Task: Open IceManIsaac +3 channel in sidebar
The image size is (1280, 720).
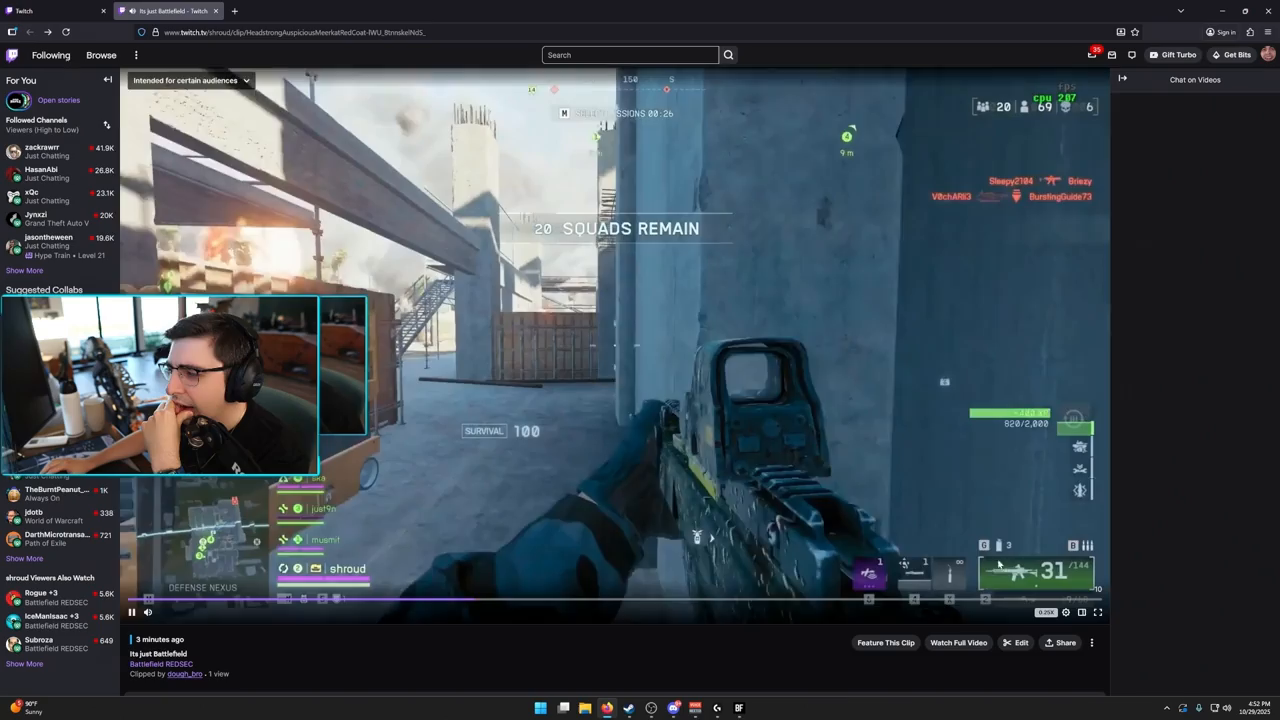Action: [x=60, y=621]
